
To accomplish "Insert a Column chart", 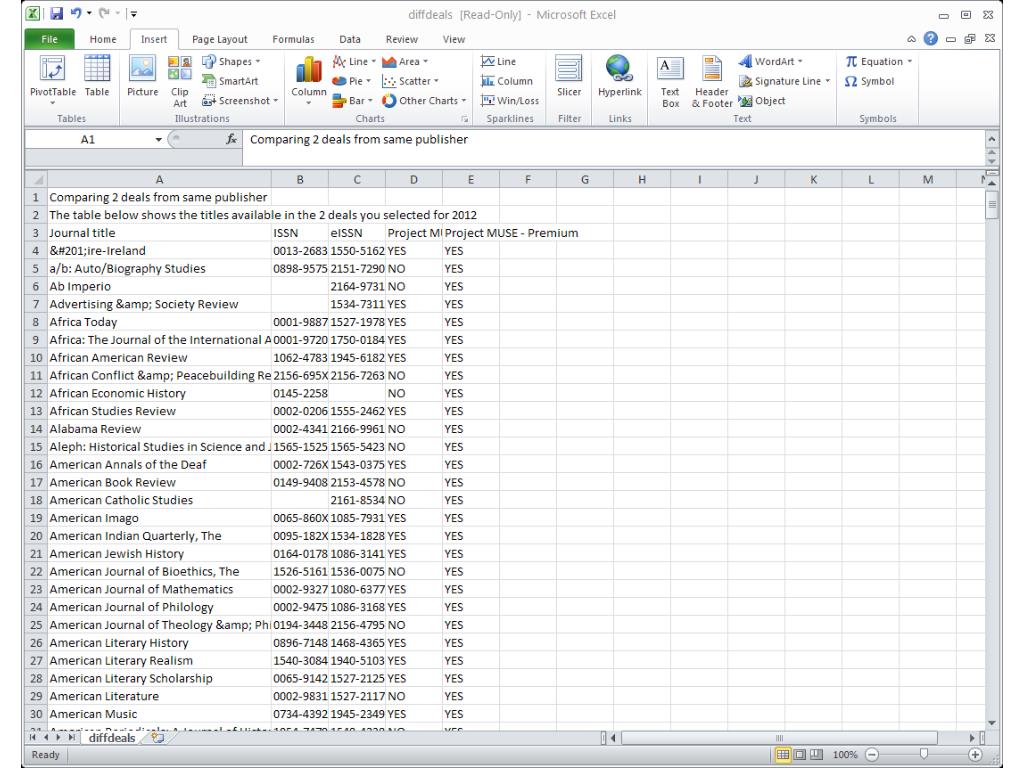I will click(308, 81).
